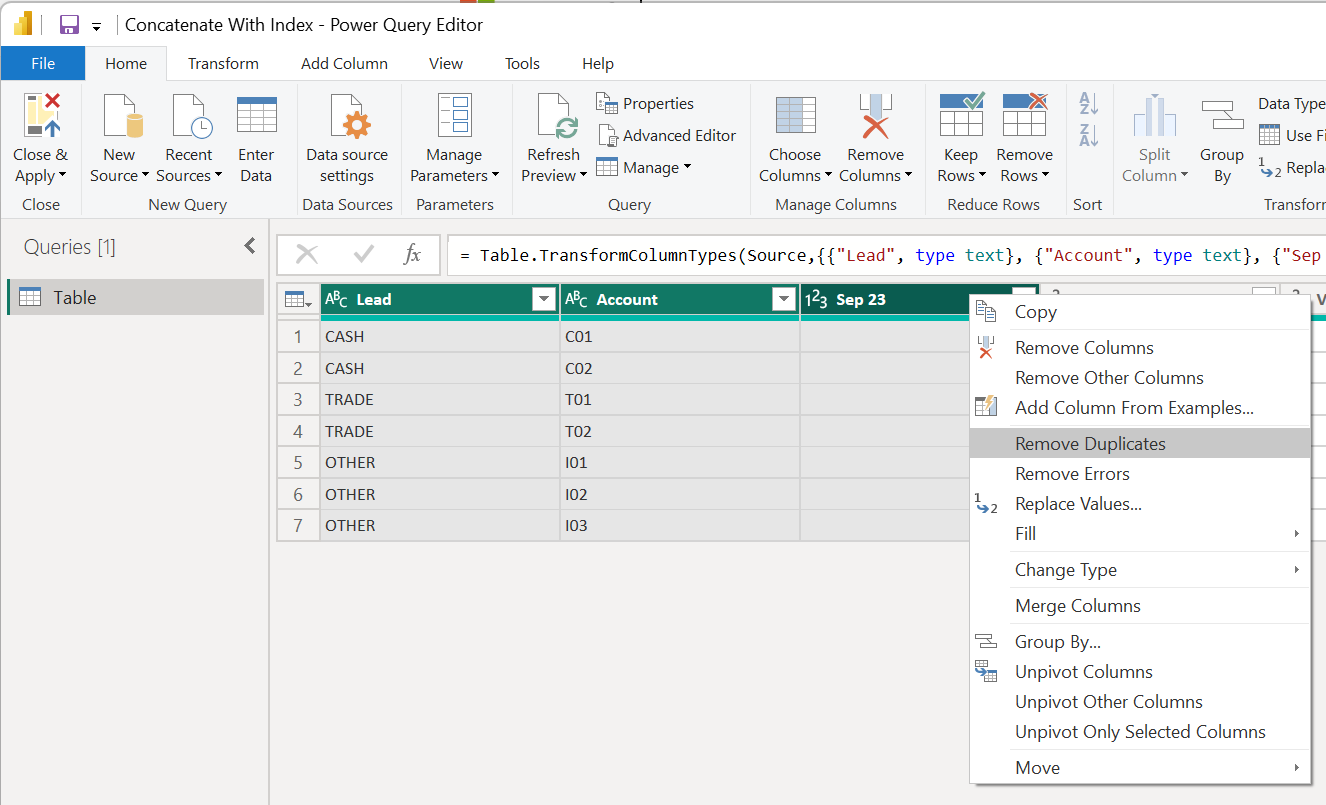Image resolution: width=1326 pixels, height=805 pixels.
Task: Sort ascending with the A-Z icon
Action: tap(1088, 102)
